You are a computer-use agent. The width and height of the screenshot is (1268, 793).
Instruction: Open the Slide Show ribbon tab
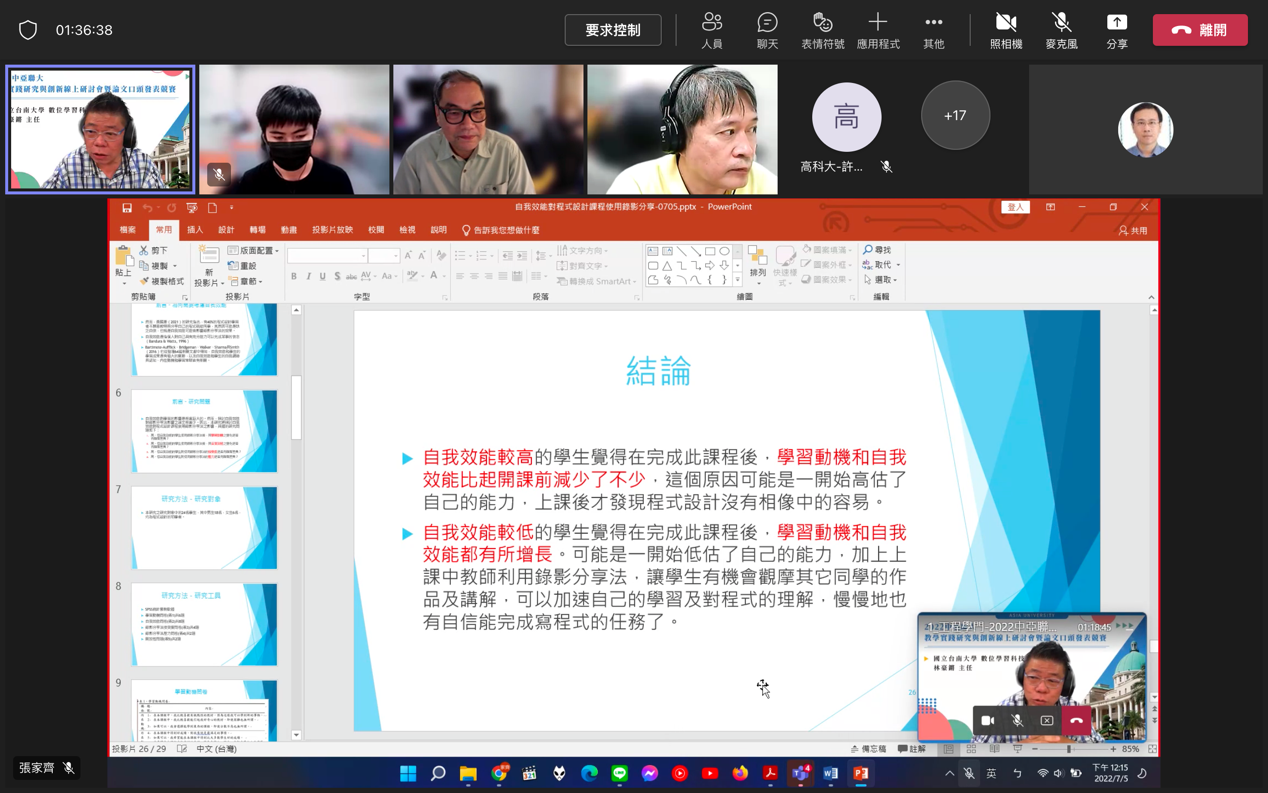(332, 230)
